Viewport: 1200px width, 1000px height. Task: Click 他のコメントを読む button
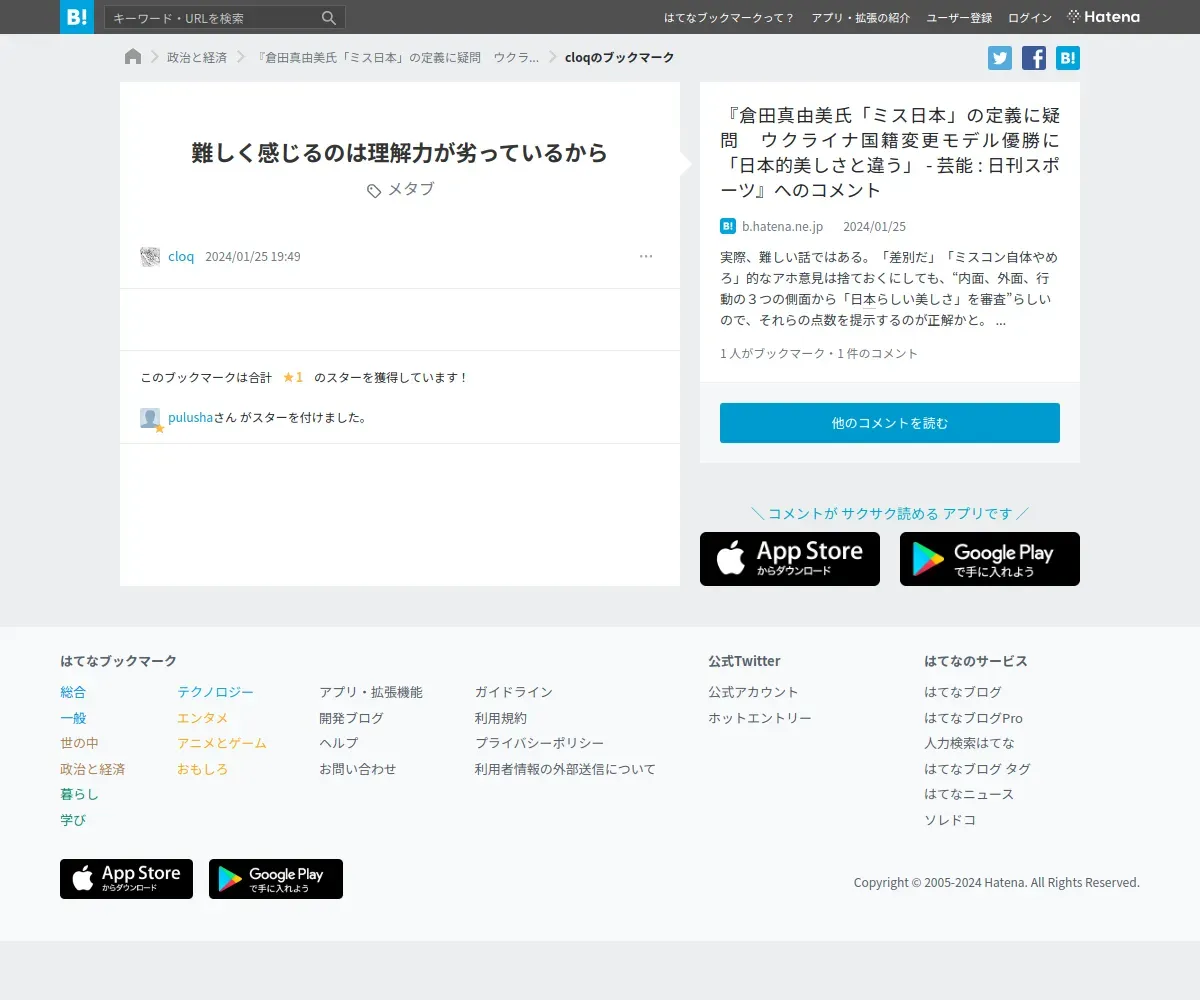click(x=890, y=423)
